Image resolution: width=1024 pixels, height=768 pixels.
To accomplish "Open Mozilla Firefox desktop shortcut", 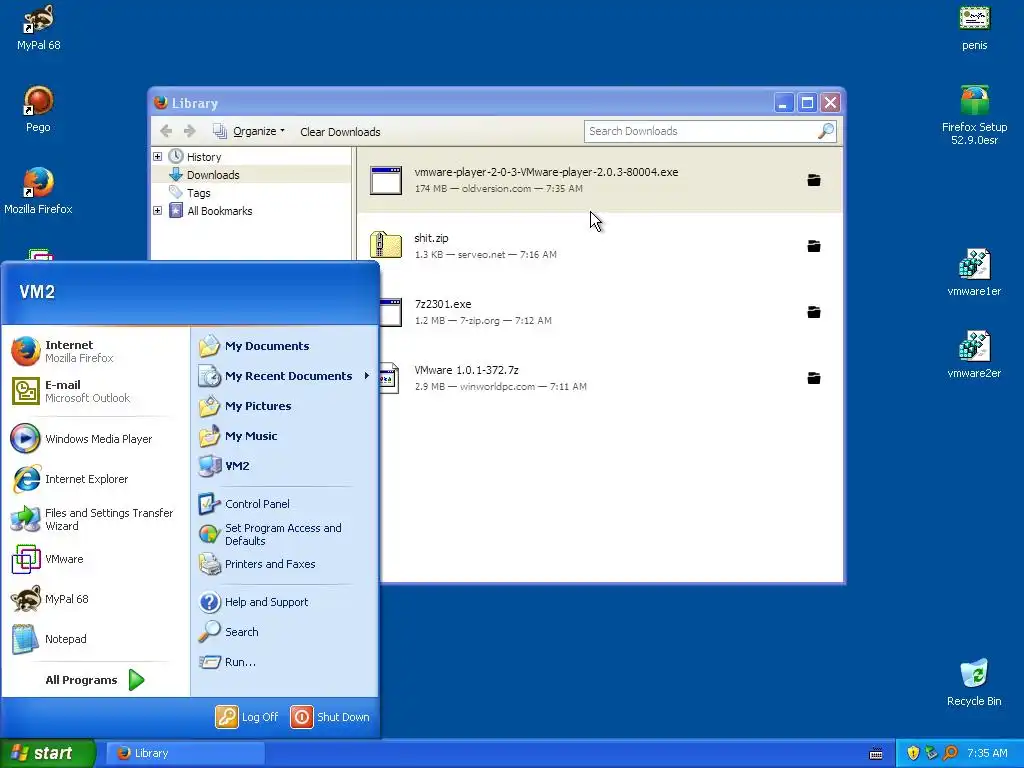I will [x=39, y=191].
